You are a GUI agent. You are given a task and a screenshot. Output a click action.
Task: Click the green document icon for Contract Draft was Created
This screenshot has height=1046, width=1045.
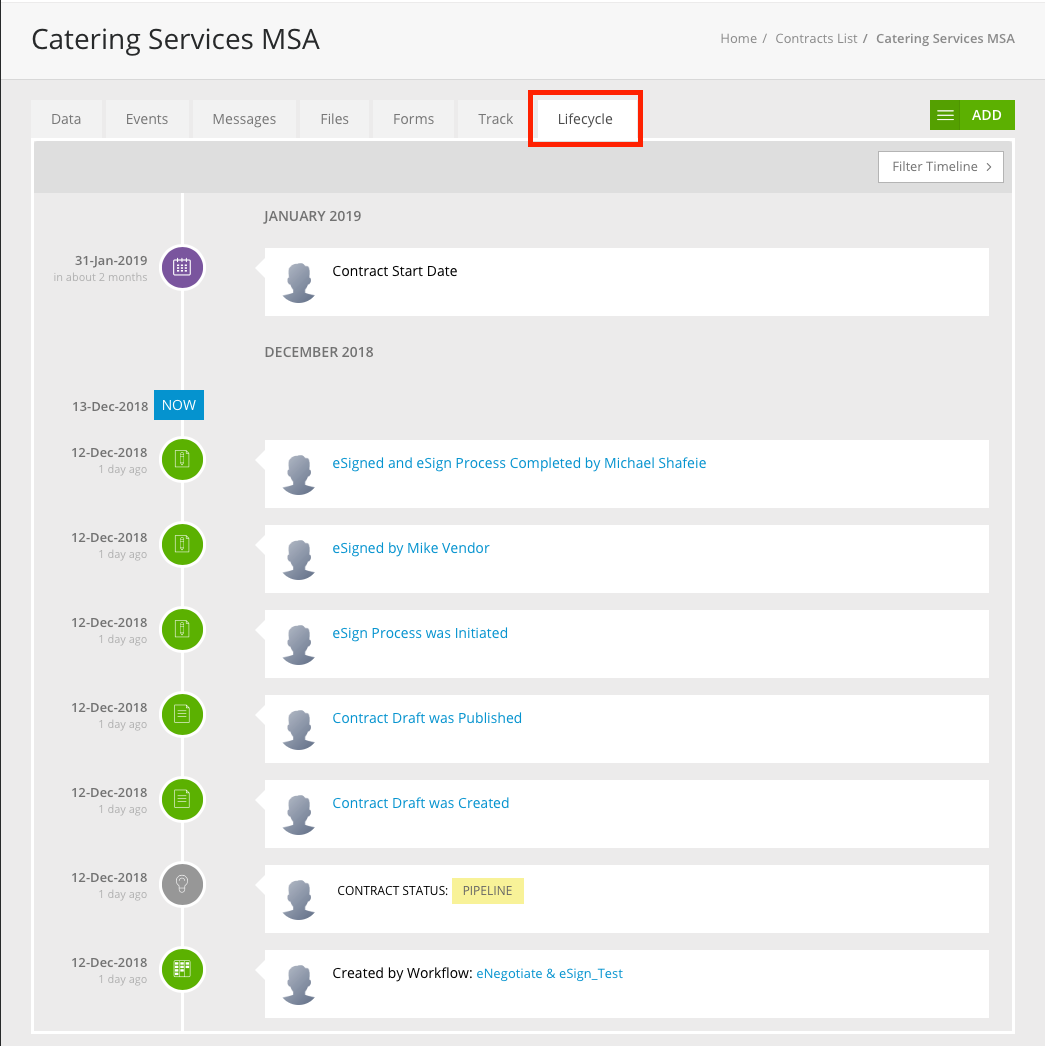tap(182, 799)
